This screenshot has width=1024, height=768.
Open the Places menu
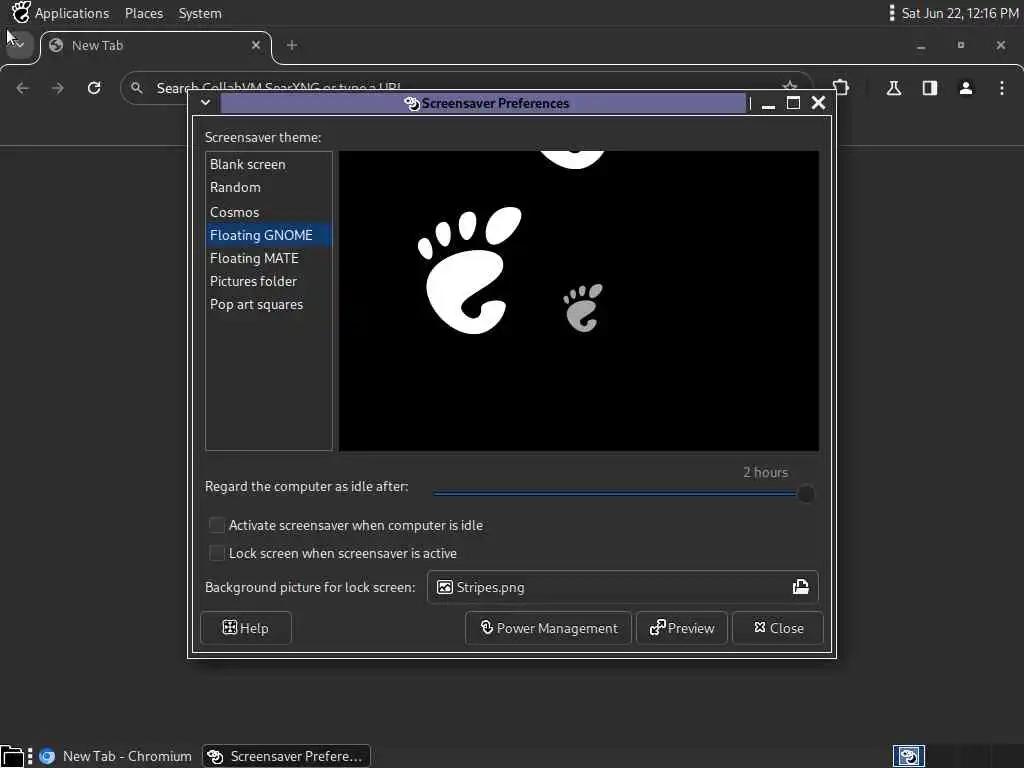click(144, 13)
